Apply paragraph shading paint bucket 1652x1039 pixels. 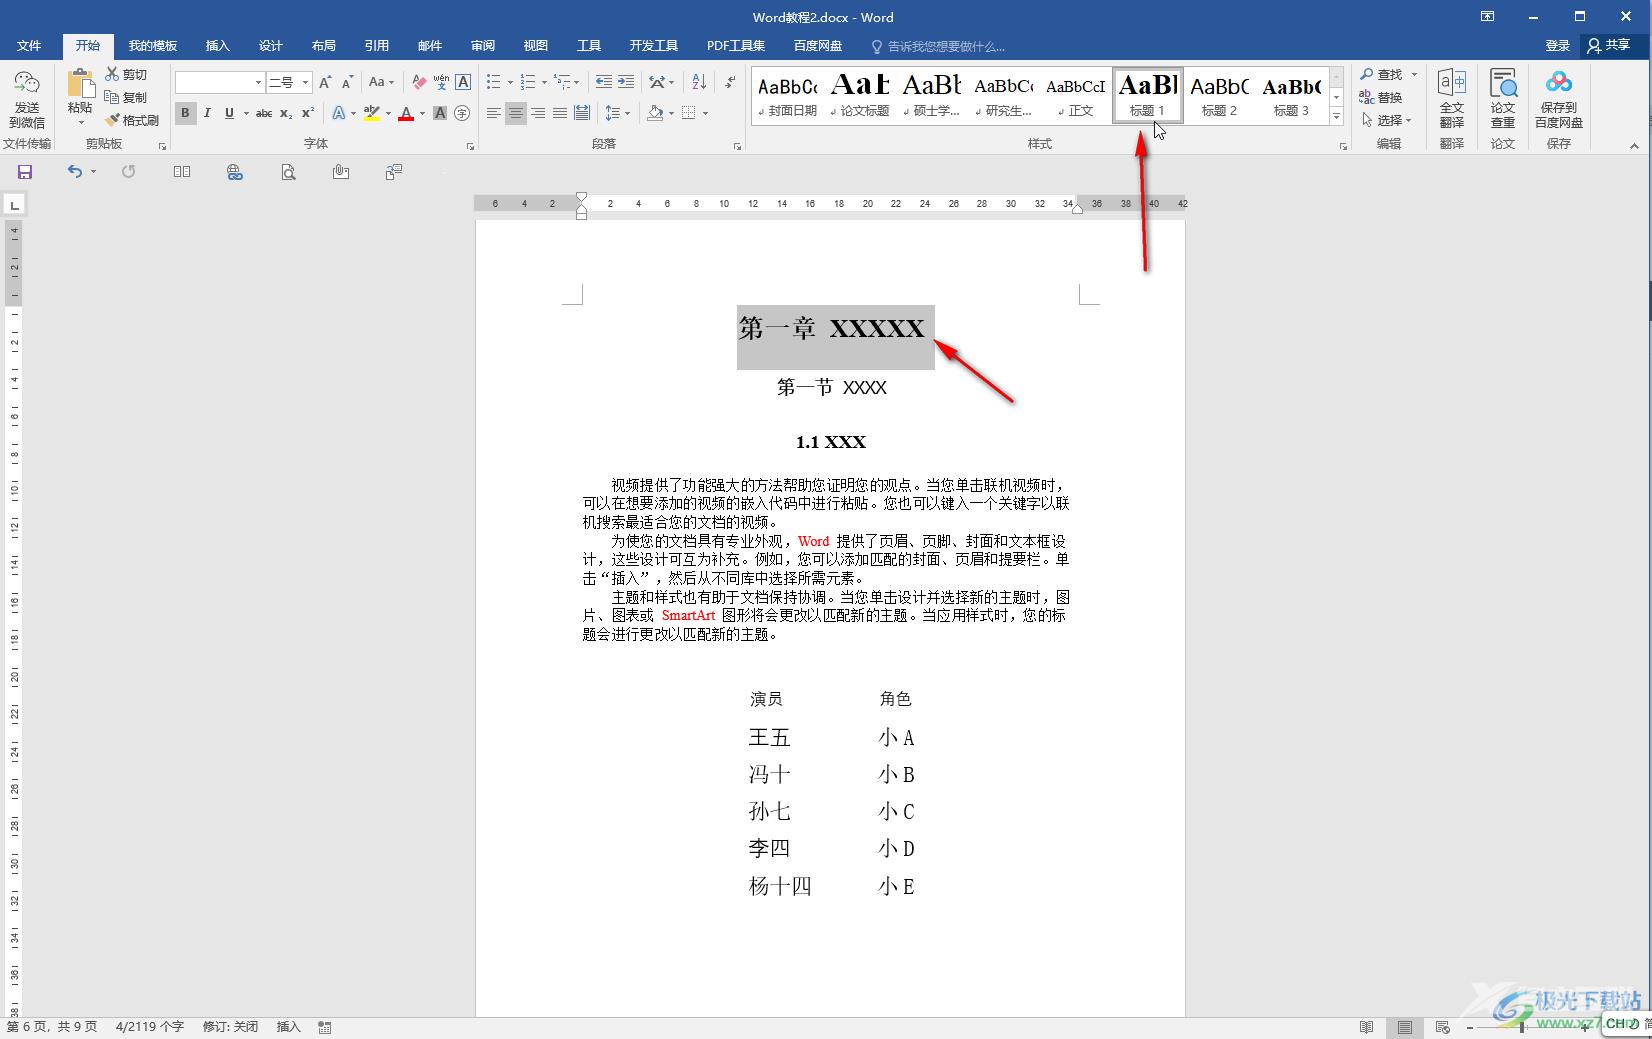pos(655,113)
